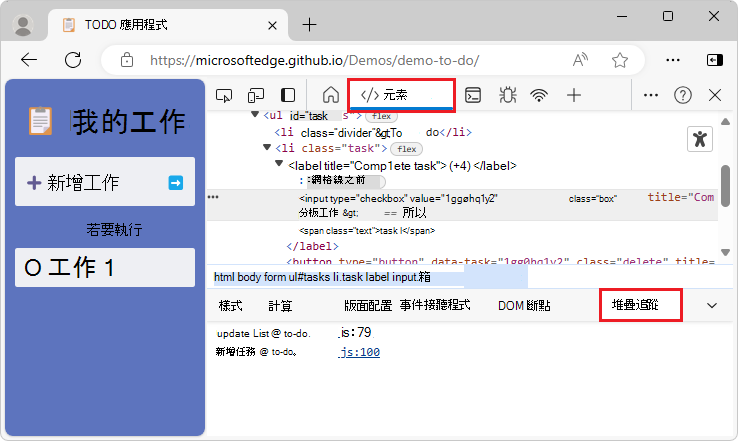
Task: Switch to the 元素 tab
Action: click(401, 95)
